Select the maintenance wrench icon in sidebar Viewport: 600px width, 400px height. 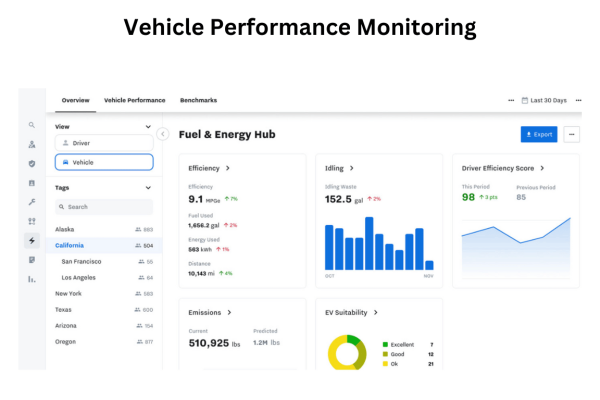32,202
